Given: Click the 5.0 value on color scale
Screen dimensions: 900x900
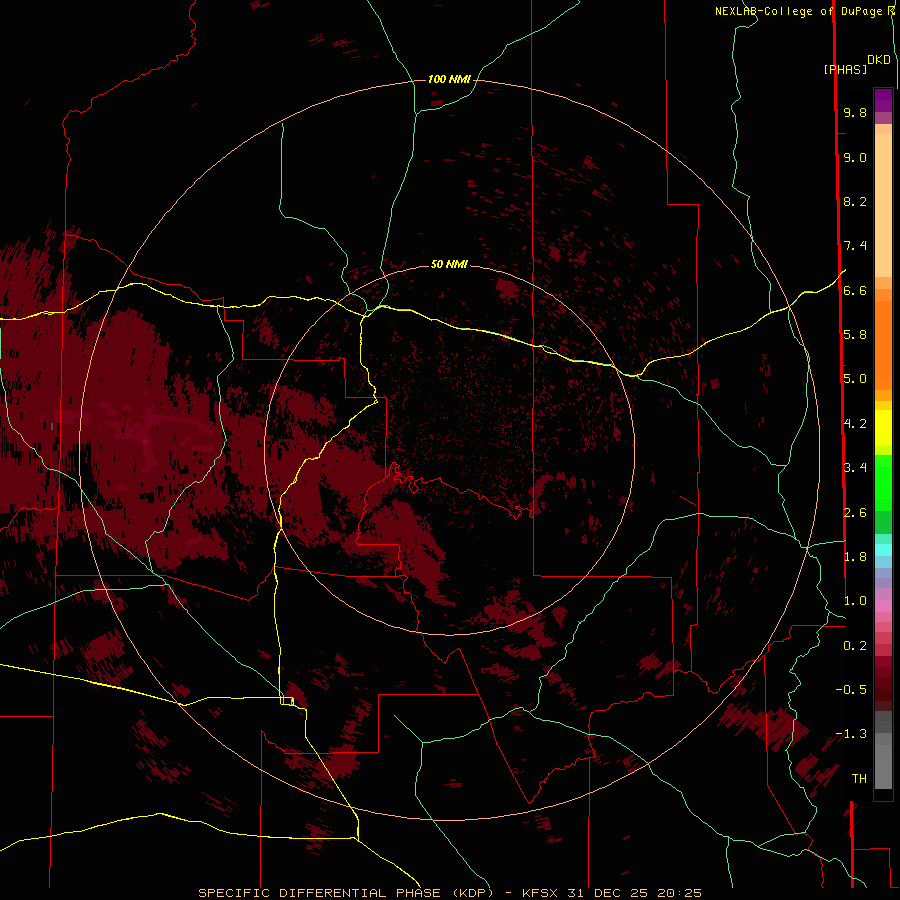Looking at the screenshot, I should click(855, 379).
